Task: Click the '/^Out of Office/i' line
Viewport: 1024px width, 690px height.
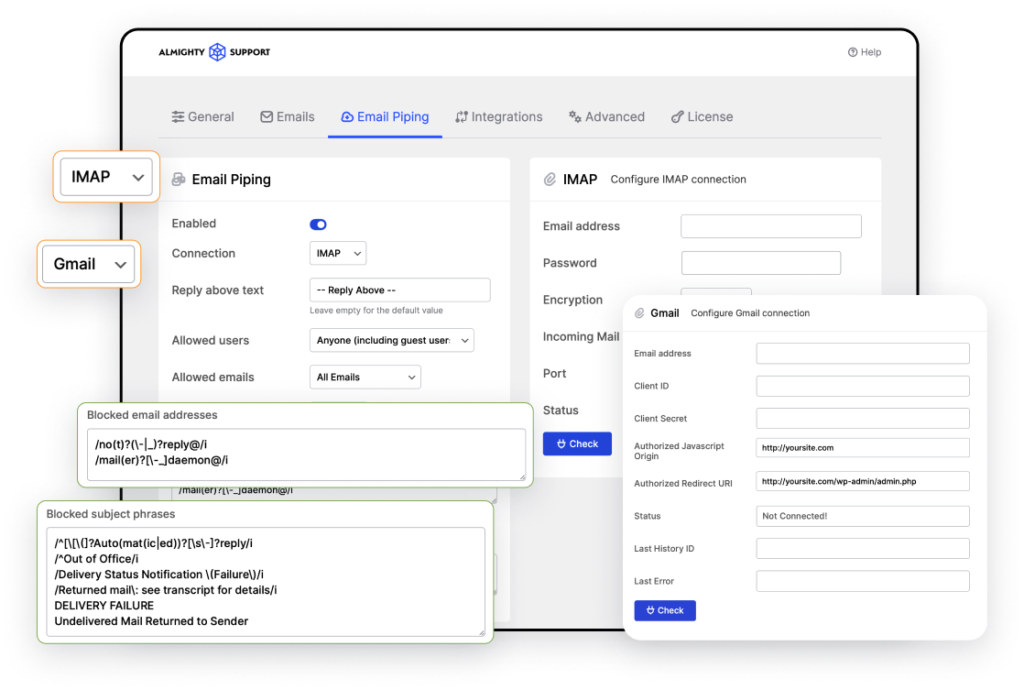Action: click(x=97, y=559)
